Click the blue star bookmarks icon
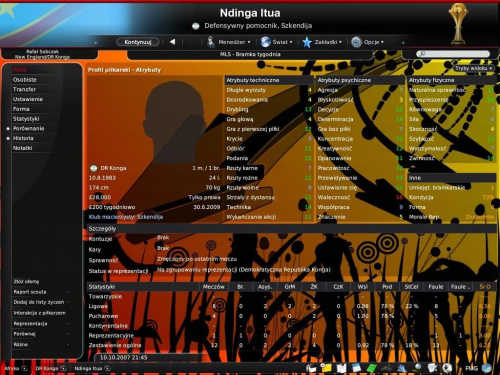This screenshot has height=375, width=500. coord(307,42)
